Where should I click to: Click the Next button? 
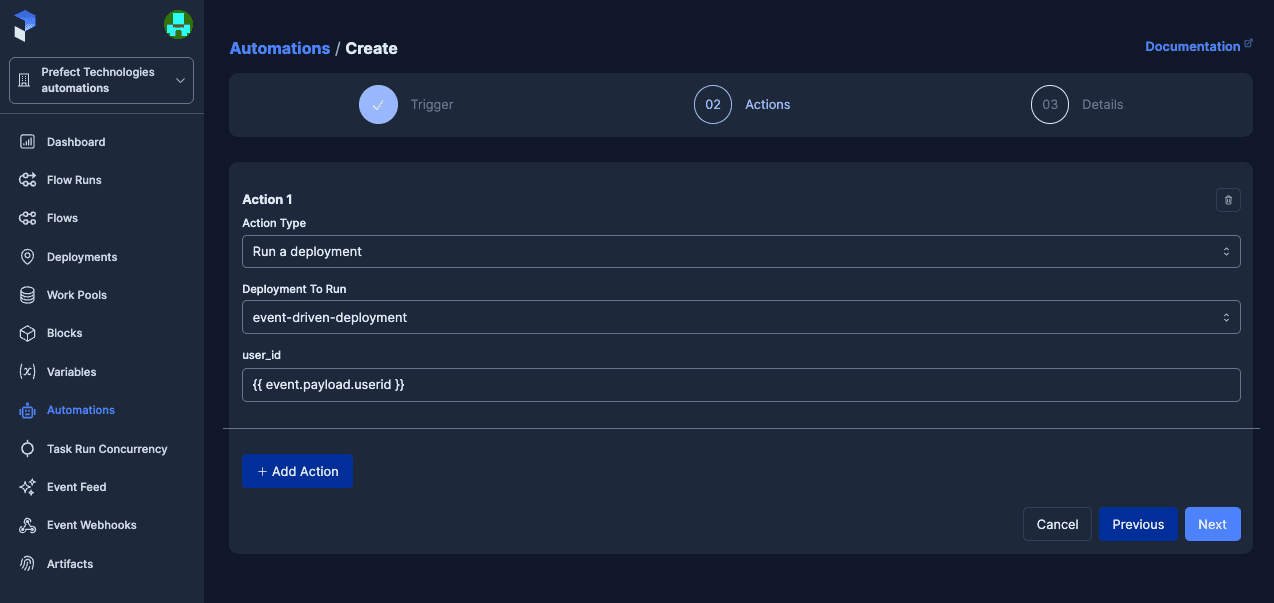point(1212,524)
